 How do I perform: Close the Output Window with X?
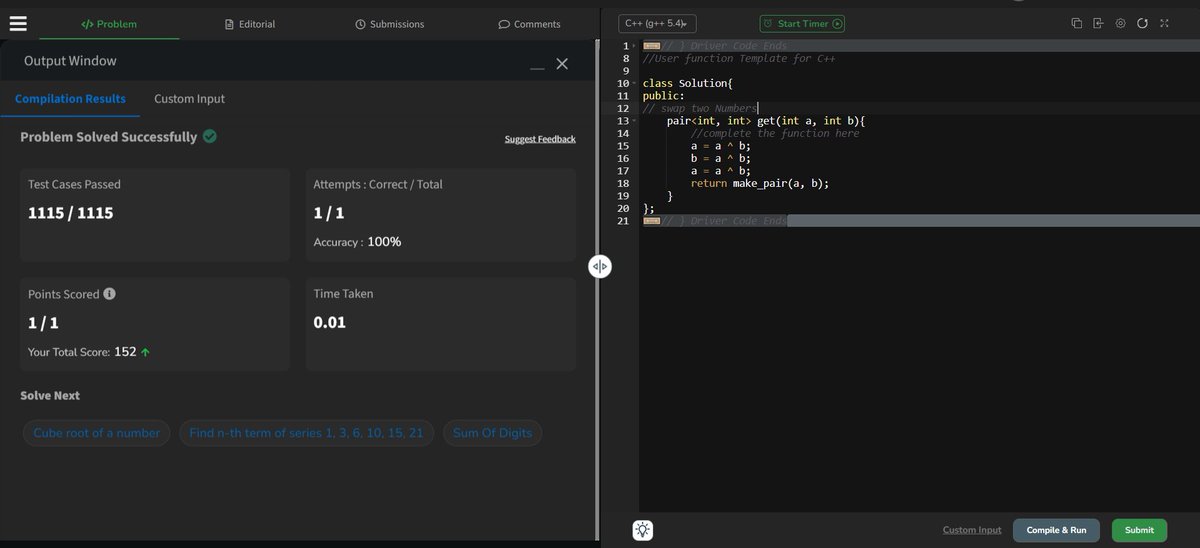point(562,64)
